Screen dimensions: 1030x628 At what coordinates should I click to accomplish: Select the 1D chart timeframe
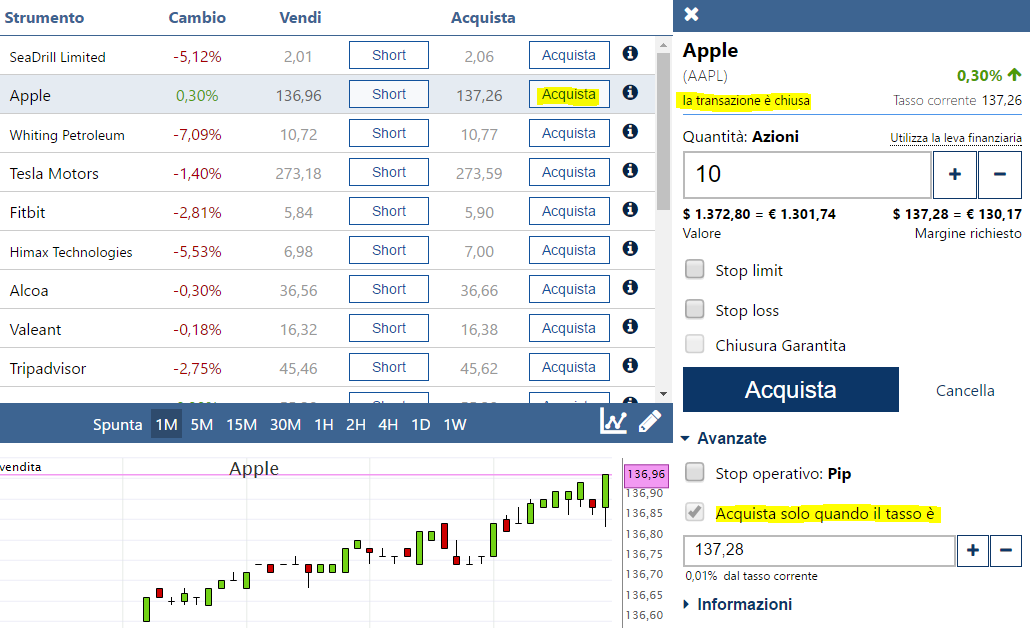tap(420, 425)
